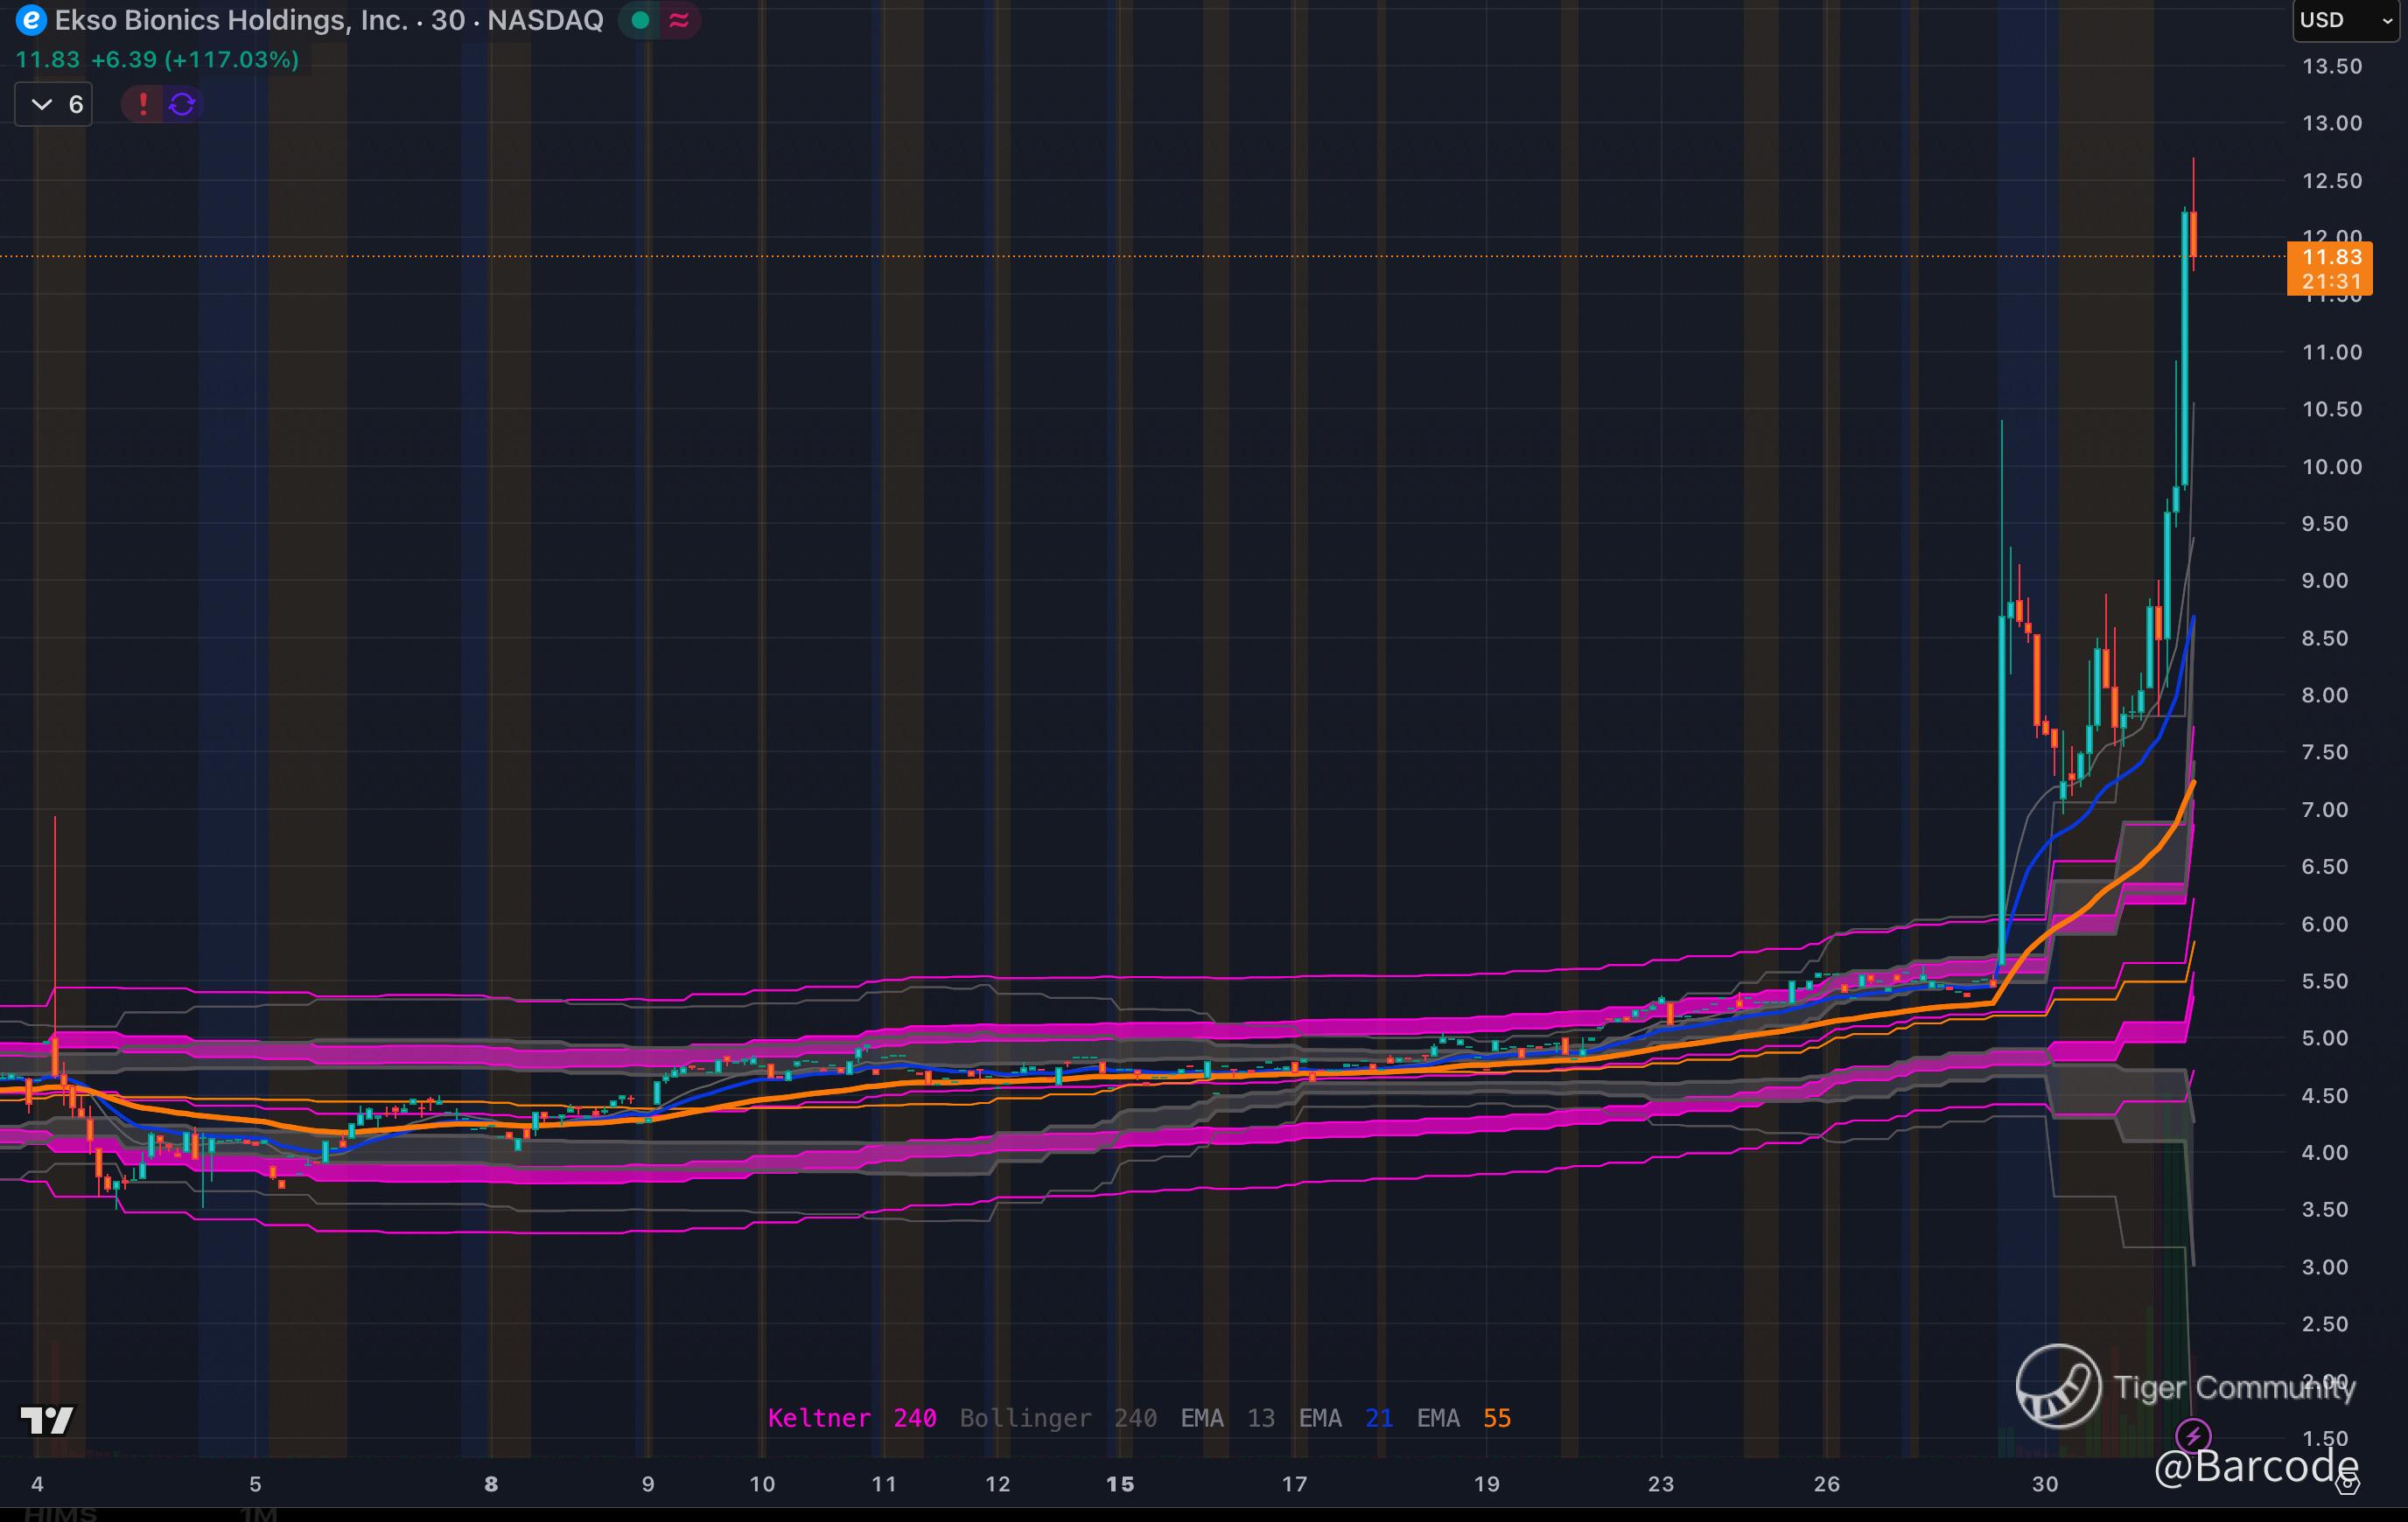Click the NASDAQ exchange label in title

tap(545, 20)
